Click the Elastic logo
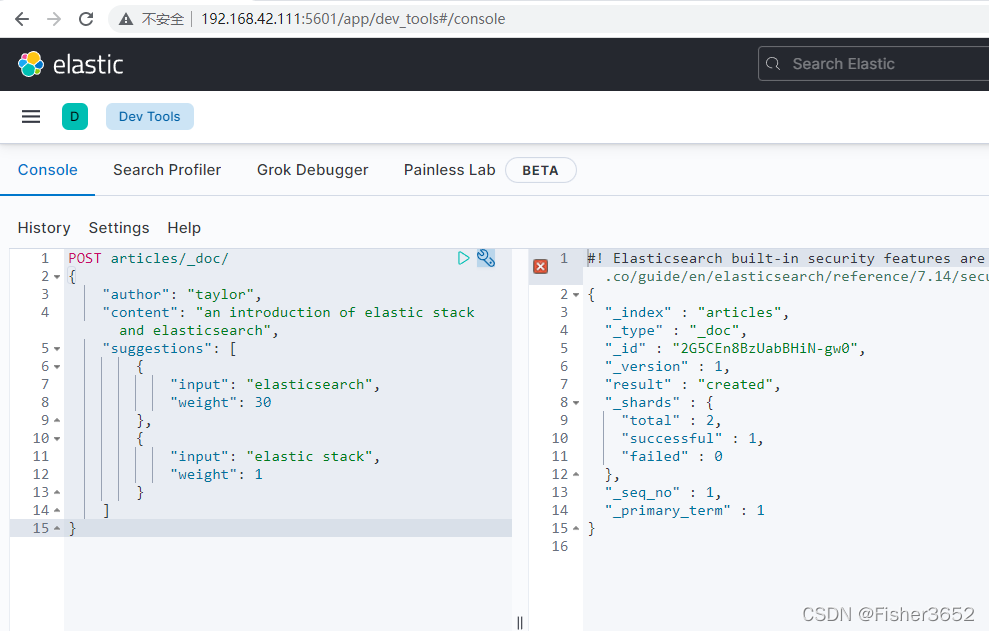The image size is (989, 631). 71,64
